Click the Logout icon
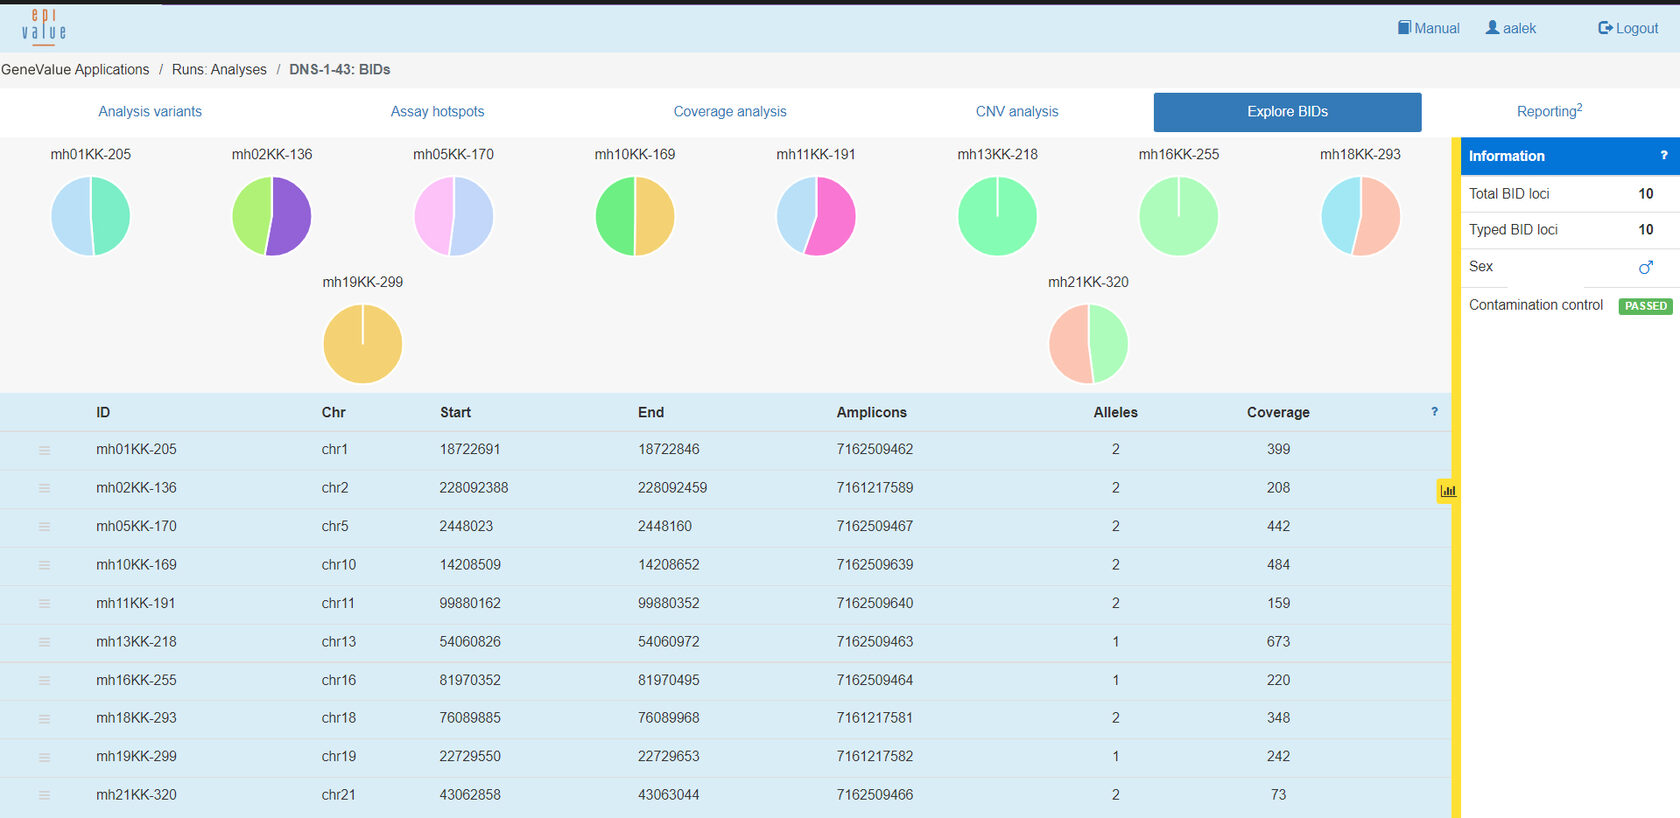The width and height of the screenshot is (1680, 818). pos(1605,28)
